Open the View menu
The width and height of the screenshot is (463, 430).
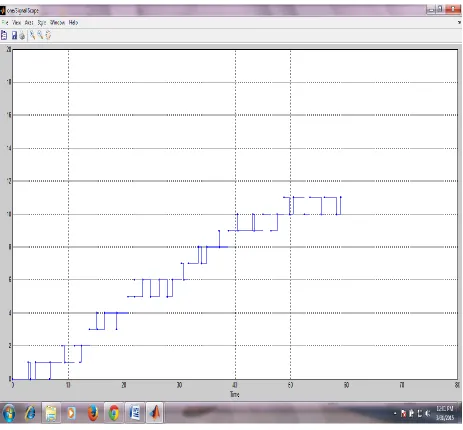click(17, 23)
